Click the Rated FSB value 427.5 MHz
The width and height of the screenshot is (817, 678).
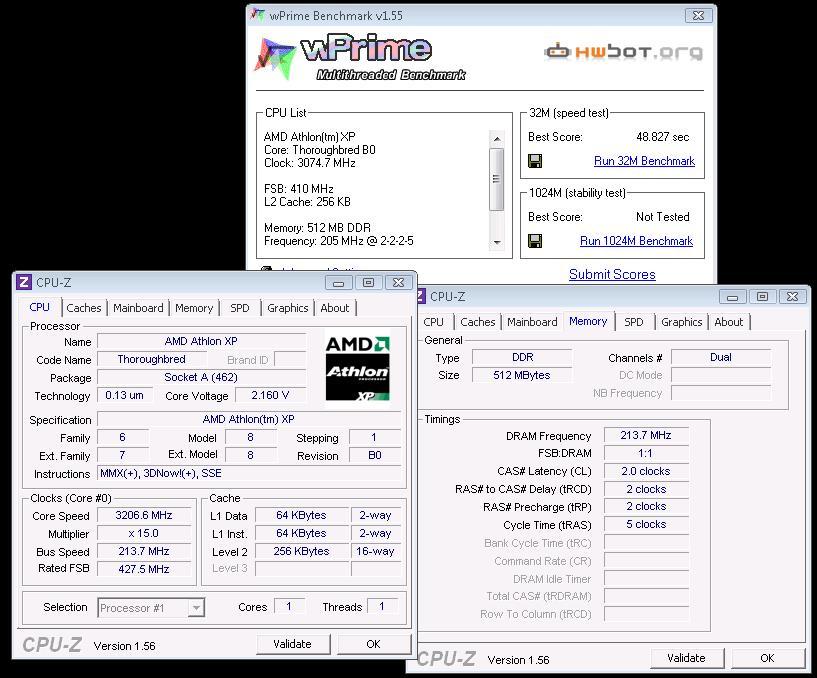coord(144,569)
